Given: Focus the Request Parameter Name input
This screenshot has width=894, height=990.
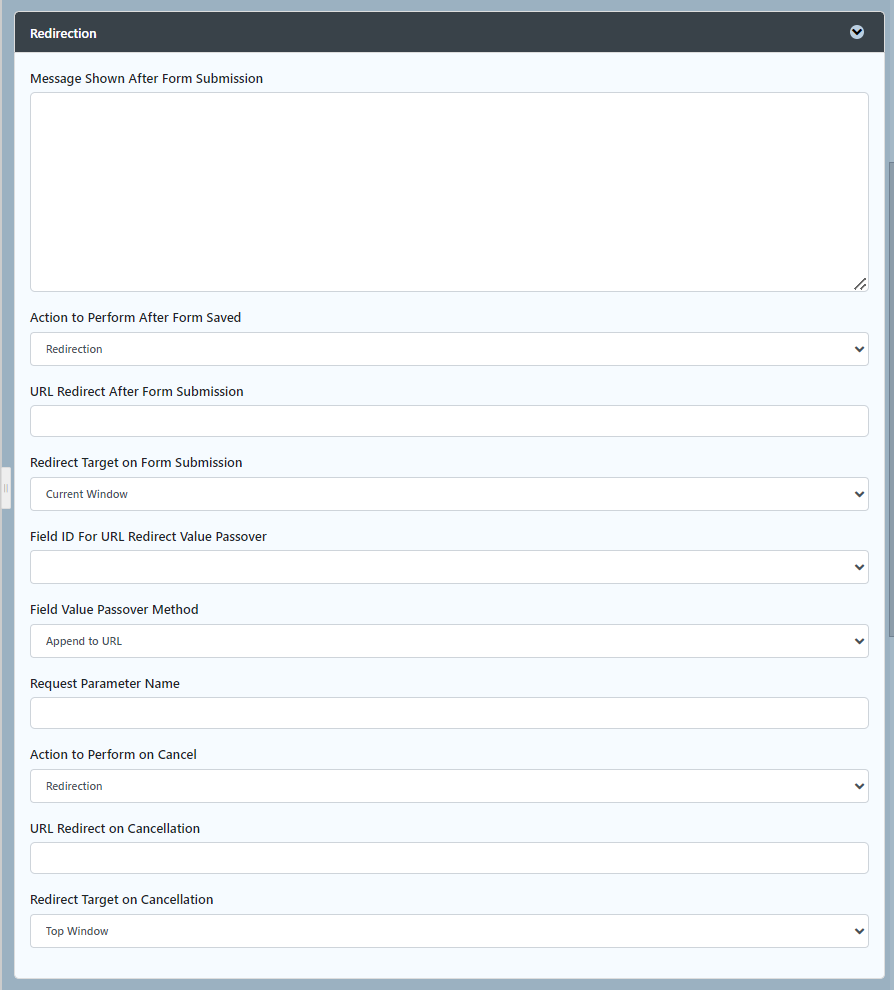Looking at the screenshot, I should (449, 713).
